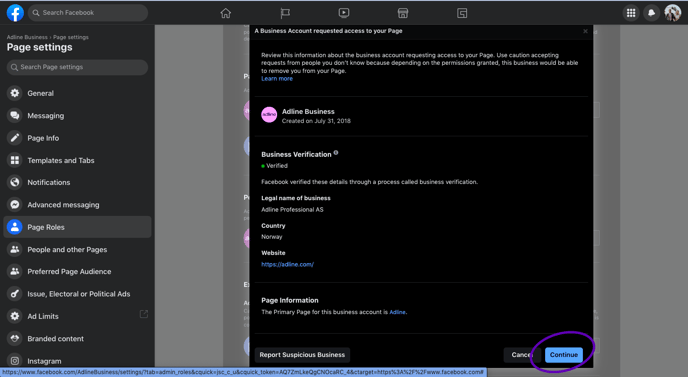Select the Advanced messaging icon
Image resolution: width=688 pixels, height=377 pixels.
(x=15, y=205)
